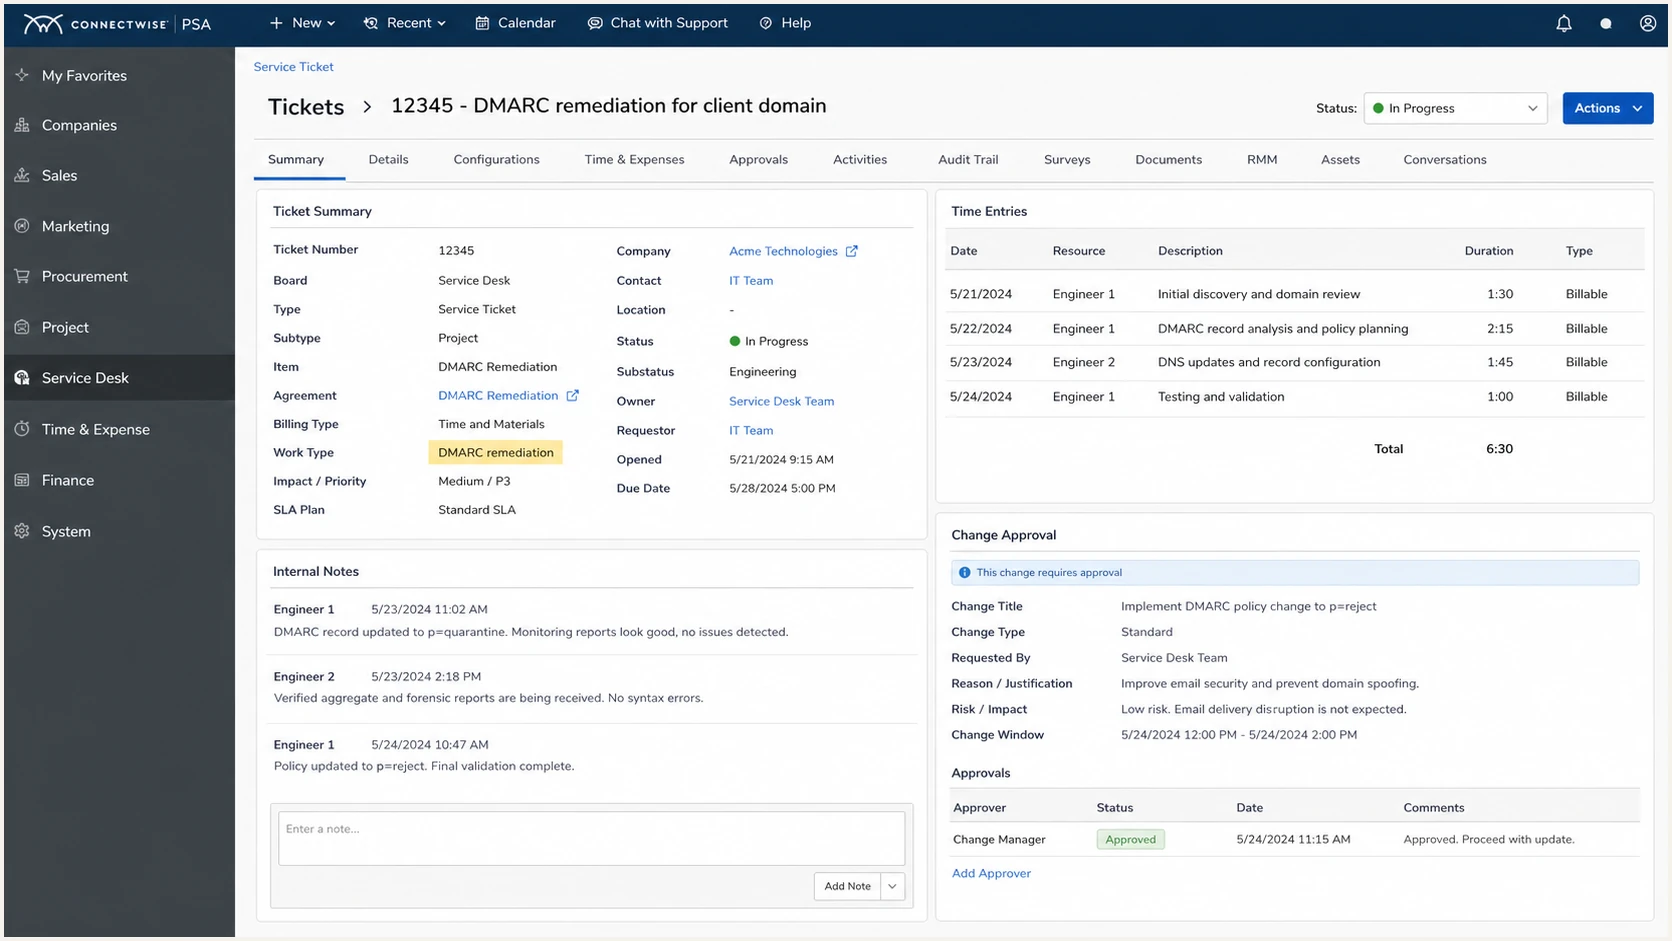Open the New dropdown menu

pyautogui.click(x=303, y=23)
